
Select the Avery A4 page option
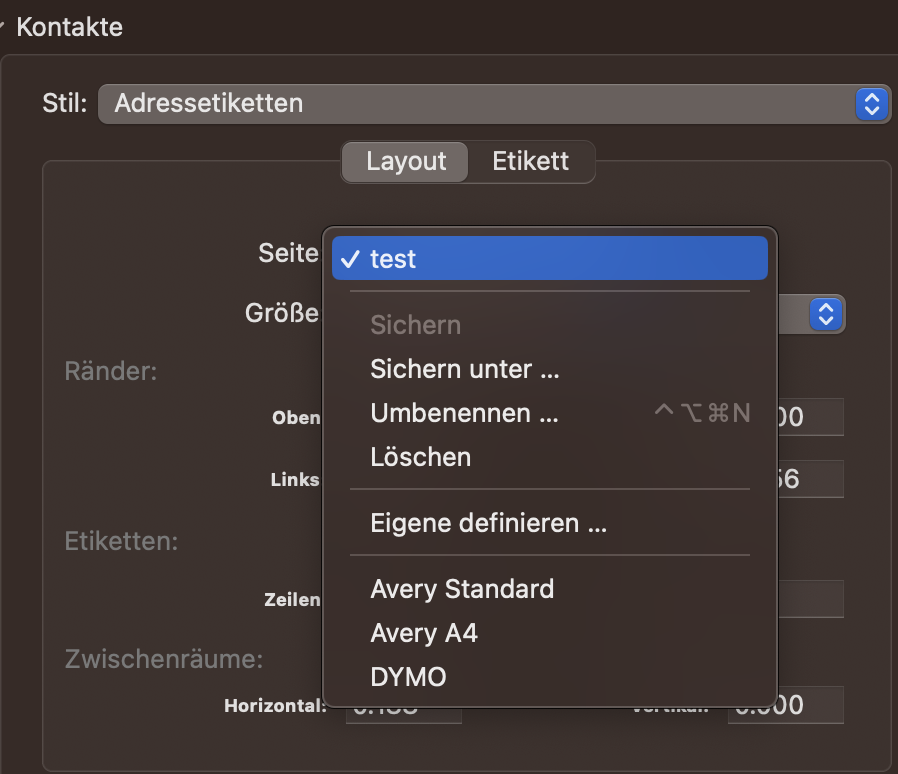(424, 633)
